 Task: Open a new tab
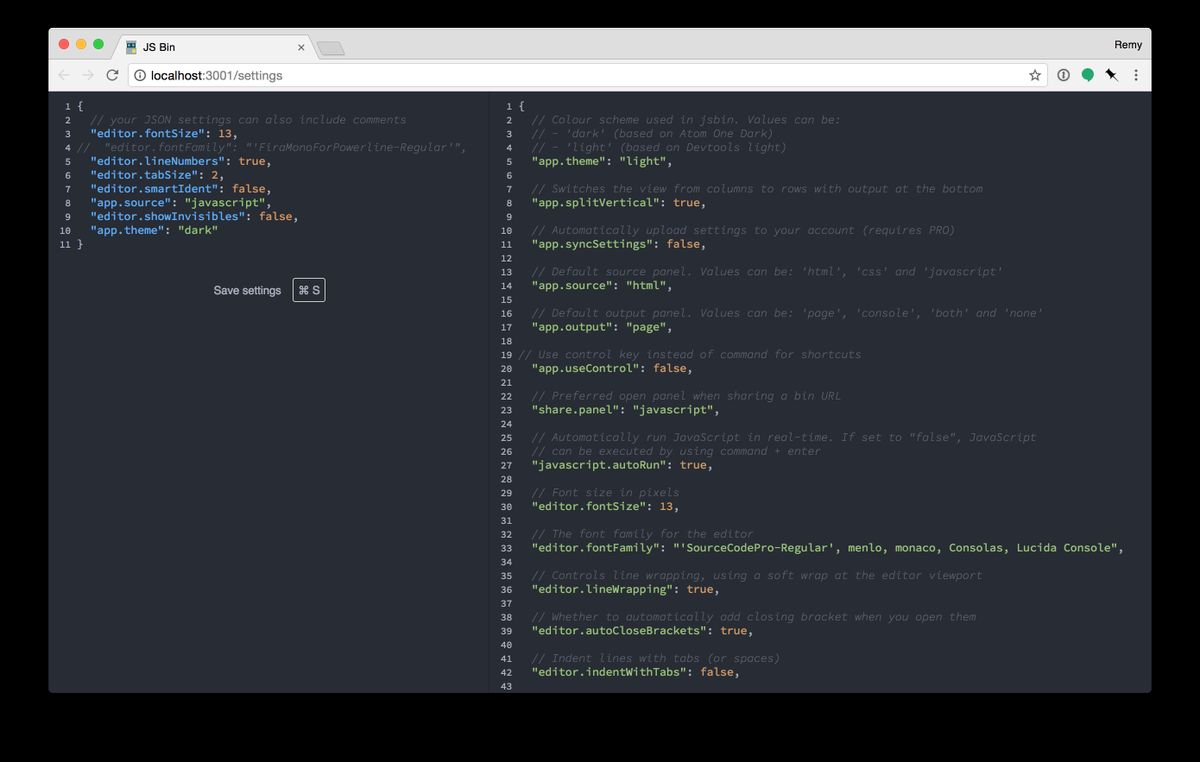(330, 48)
